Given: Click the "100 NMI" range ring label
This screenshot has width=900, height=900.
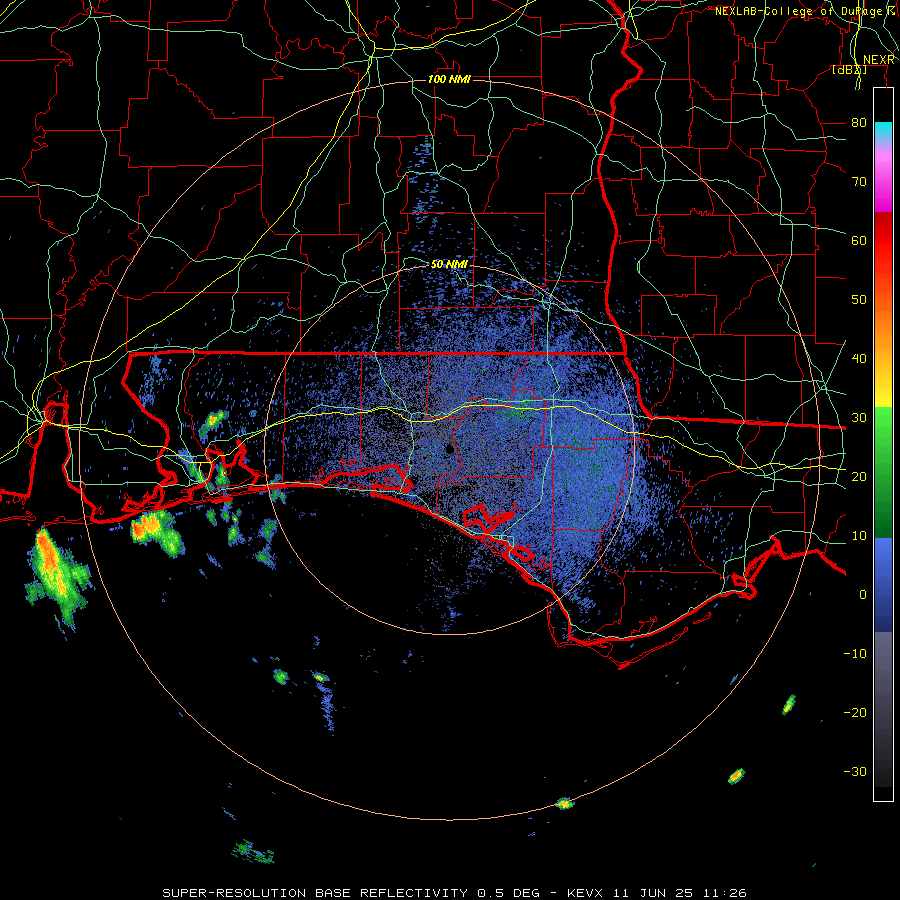Looking at the screenshot, I should (x=449, y=79).
